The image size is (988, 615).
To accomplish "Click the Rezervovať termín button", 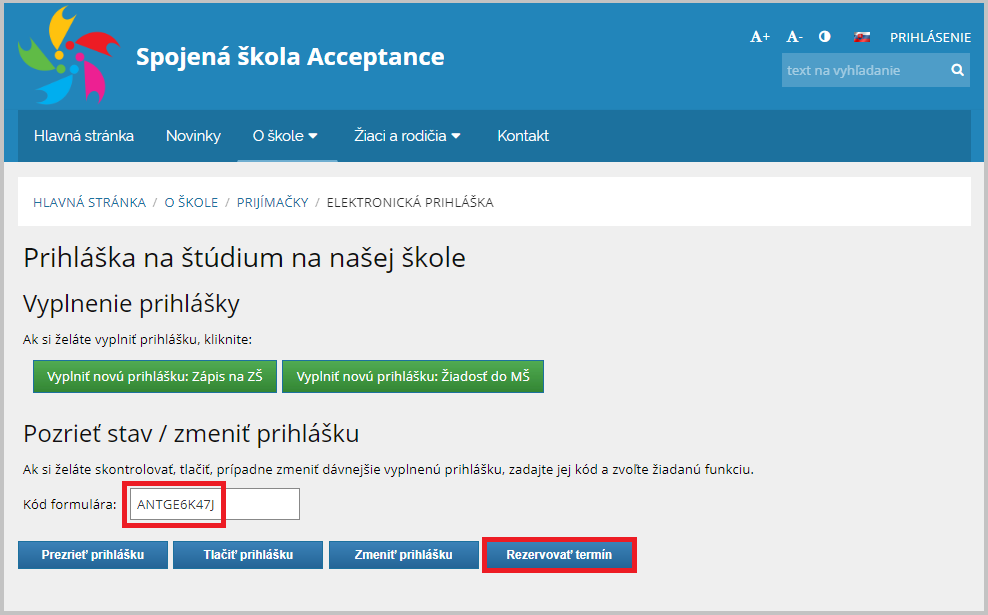I will click(x=559, y=555).
